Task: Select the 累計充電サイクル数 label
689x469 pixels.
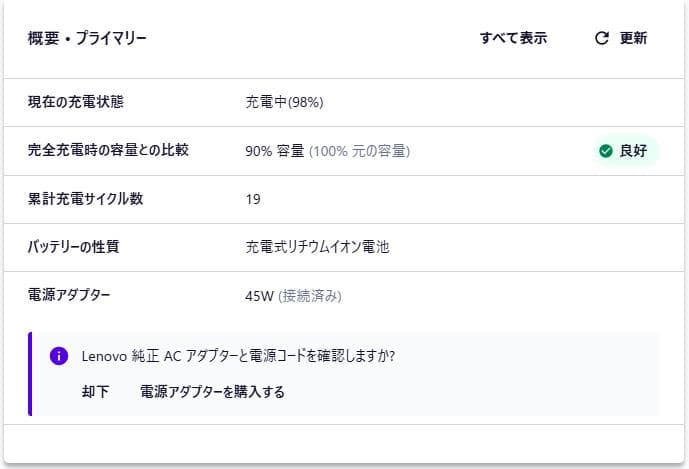Action: [86, 198]
